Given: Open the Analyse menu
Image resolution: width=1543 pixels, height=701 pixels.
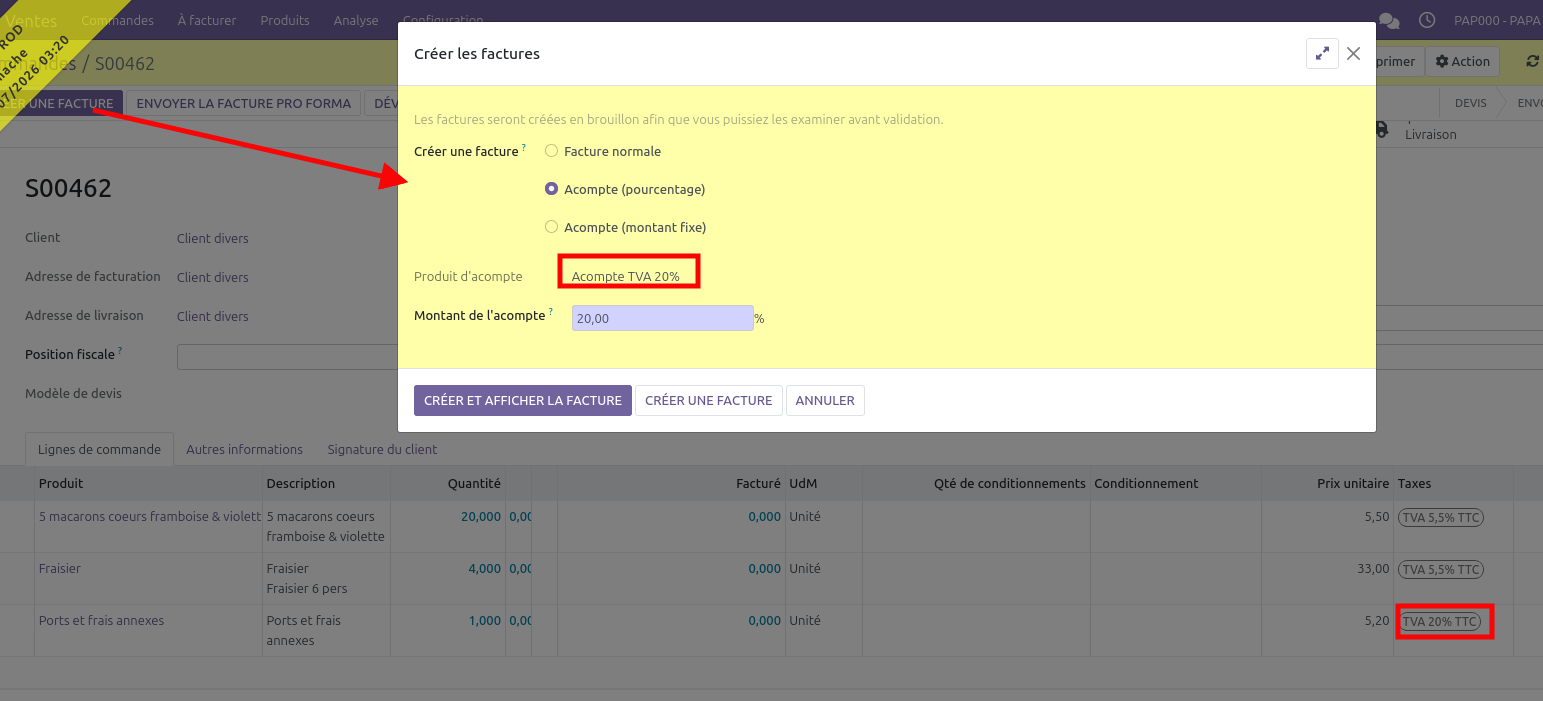Looking at the screenshot, I should click(x=356, y=20).
